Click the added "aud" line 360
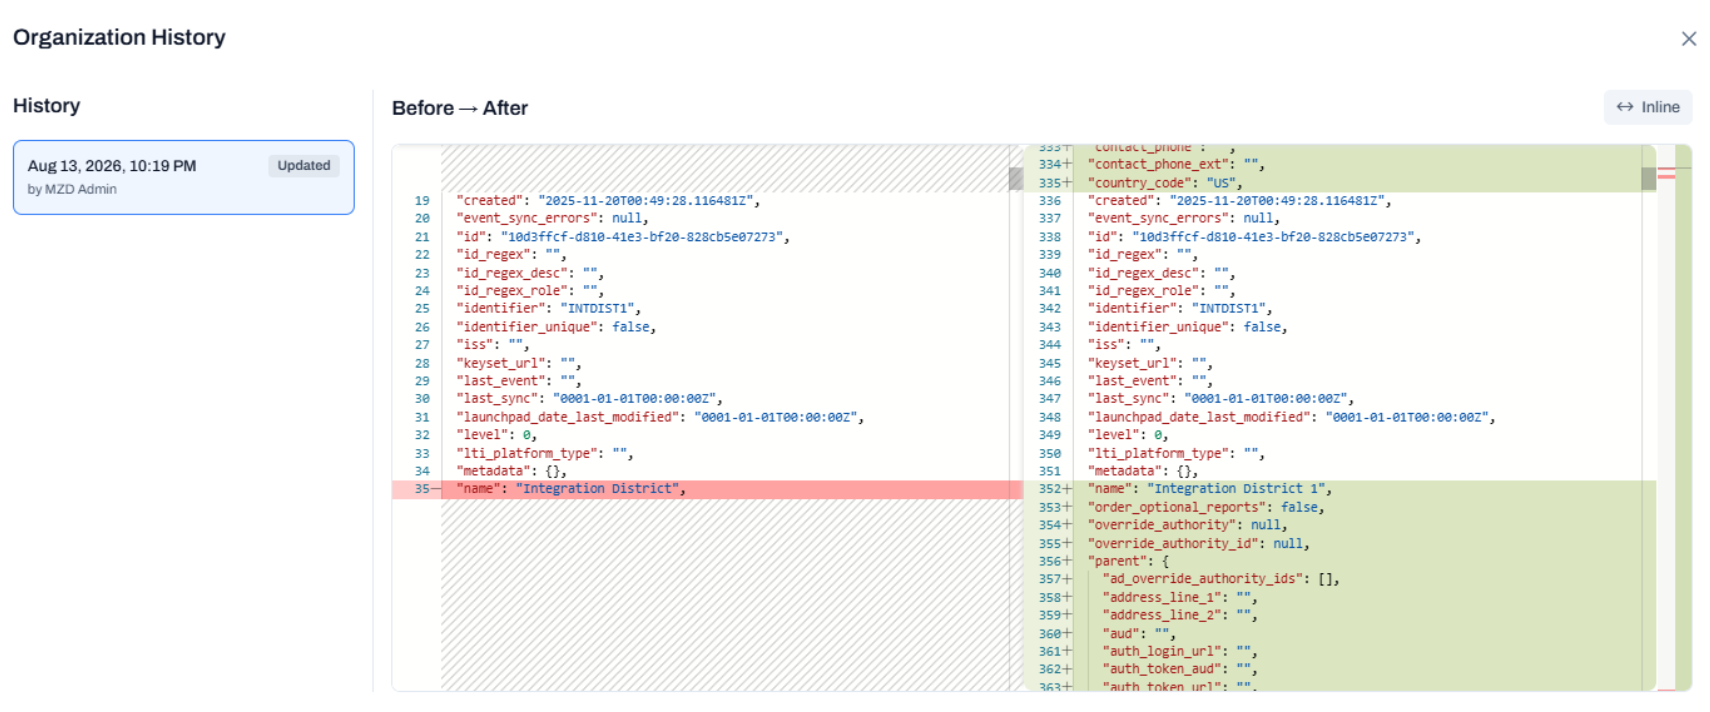 point(1138,633)
